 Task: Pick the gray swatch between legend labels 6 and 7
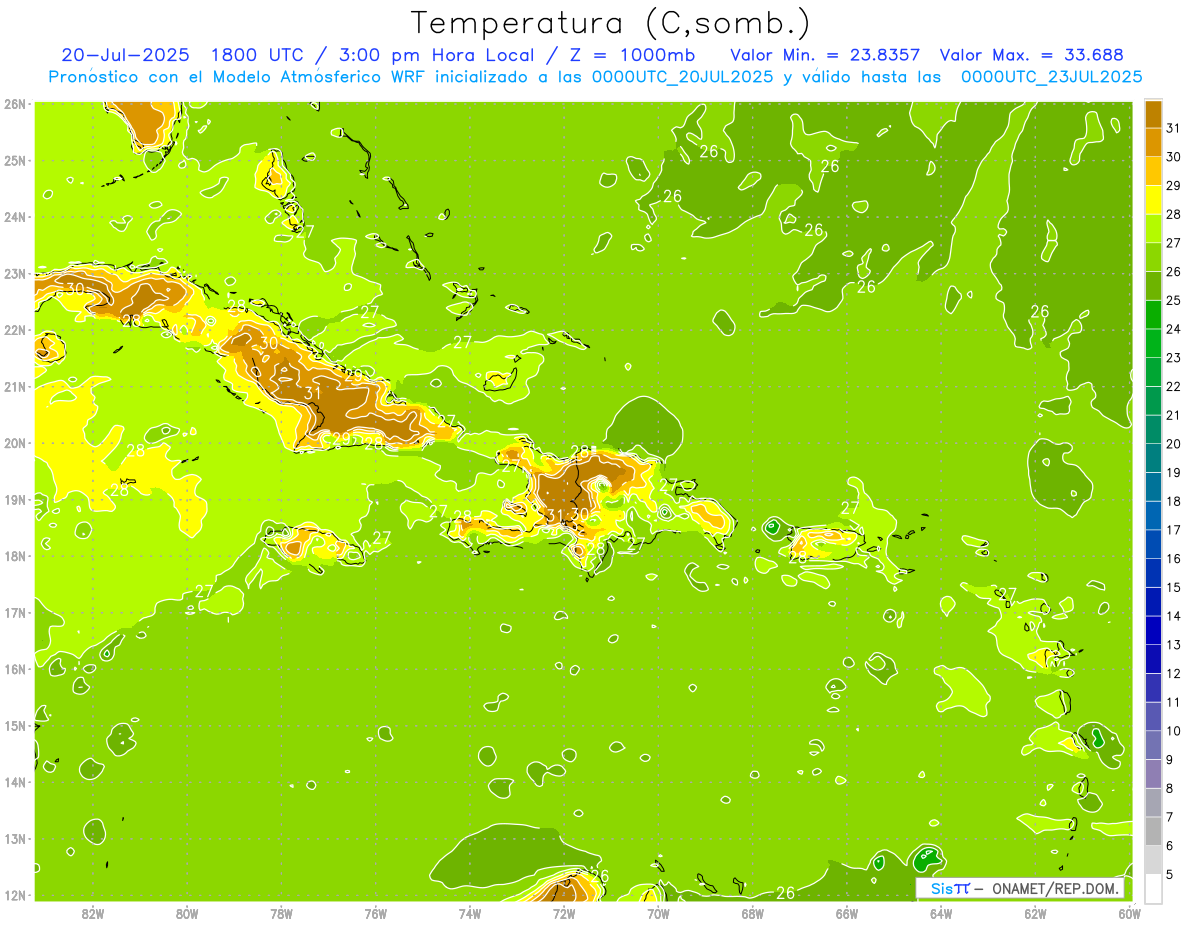pos(1153,831)
